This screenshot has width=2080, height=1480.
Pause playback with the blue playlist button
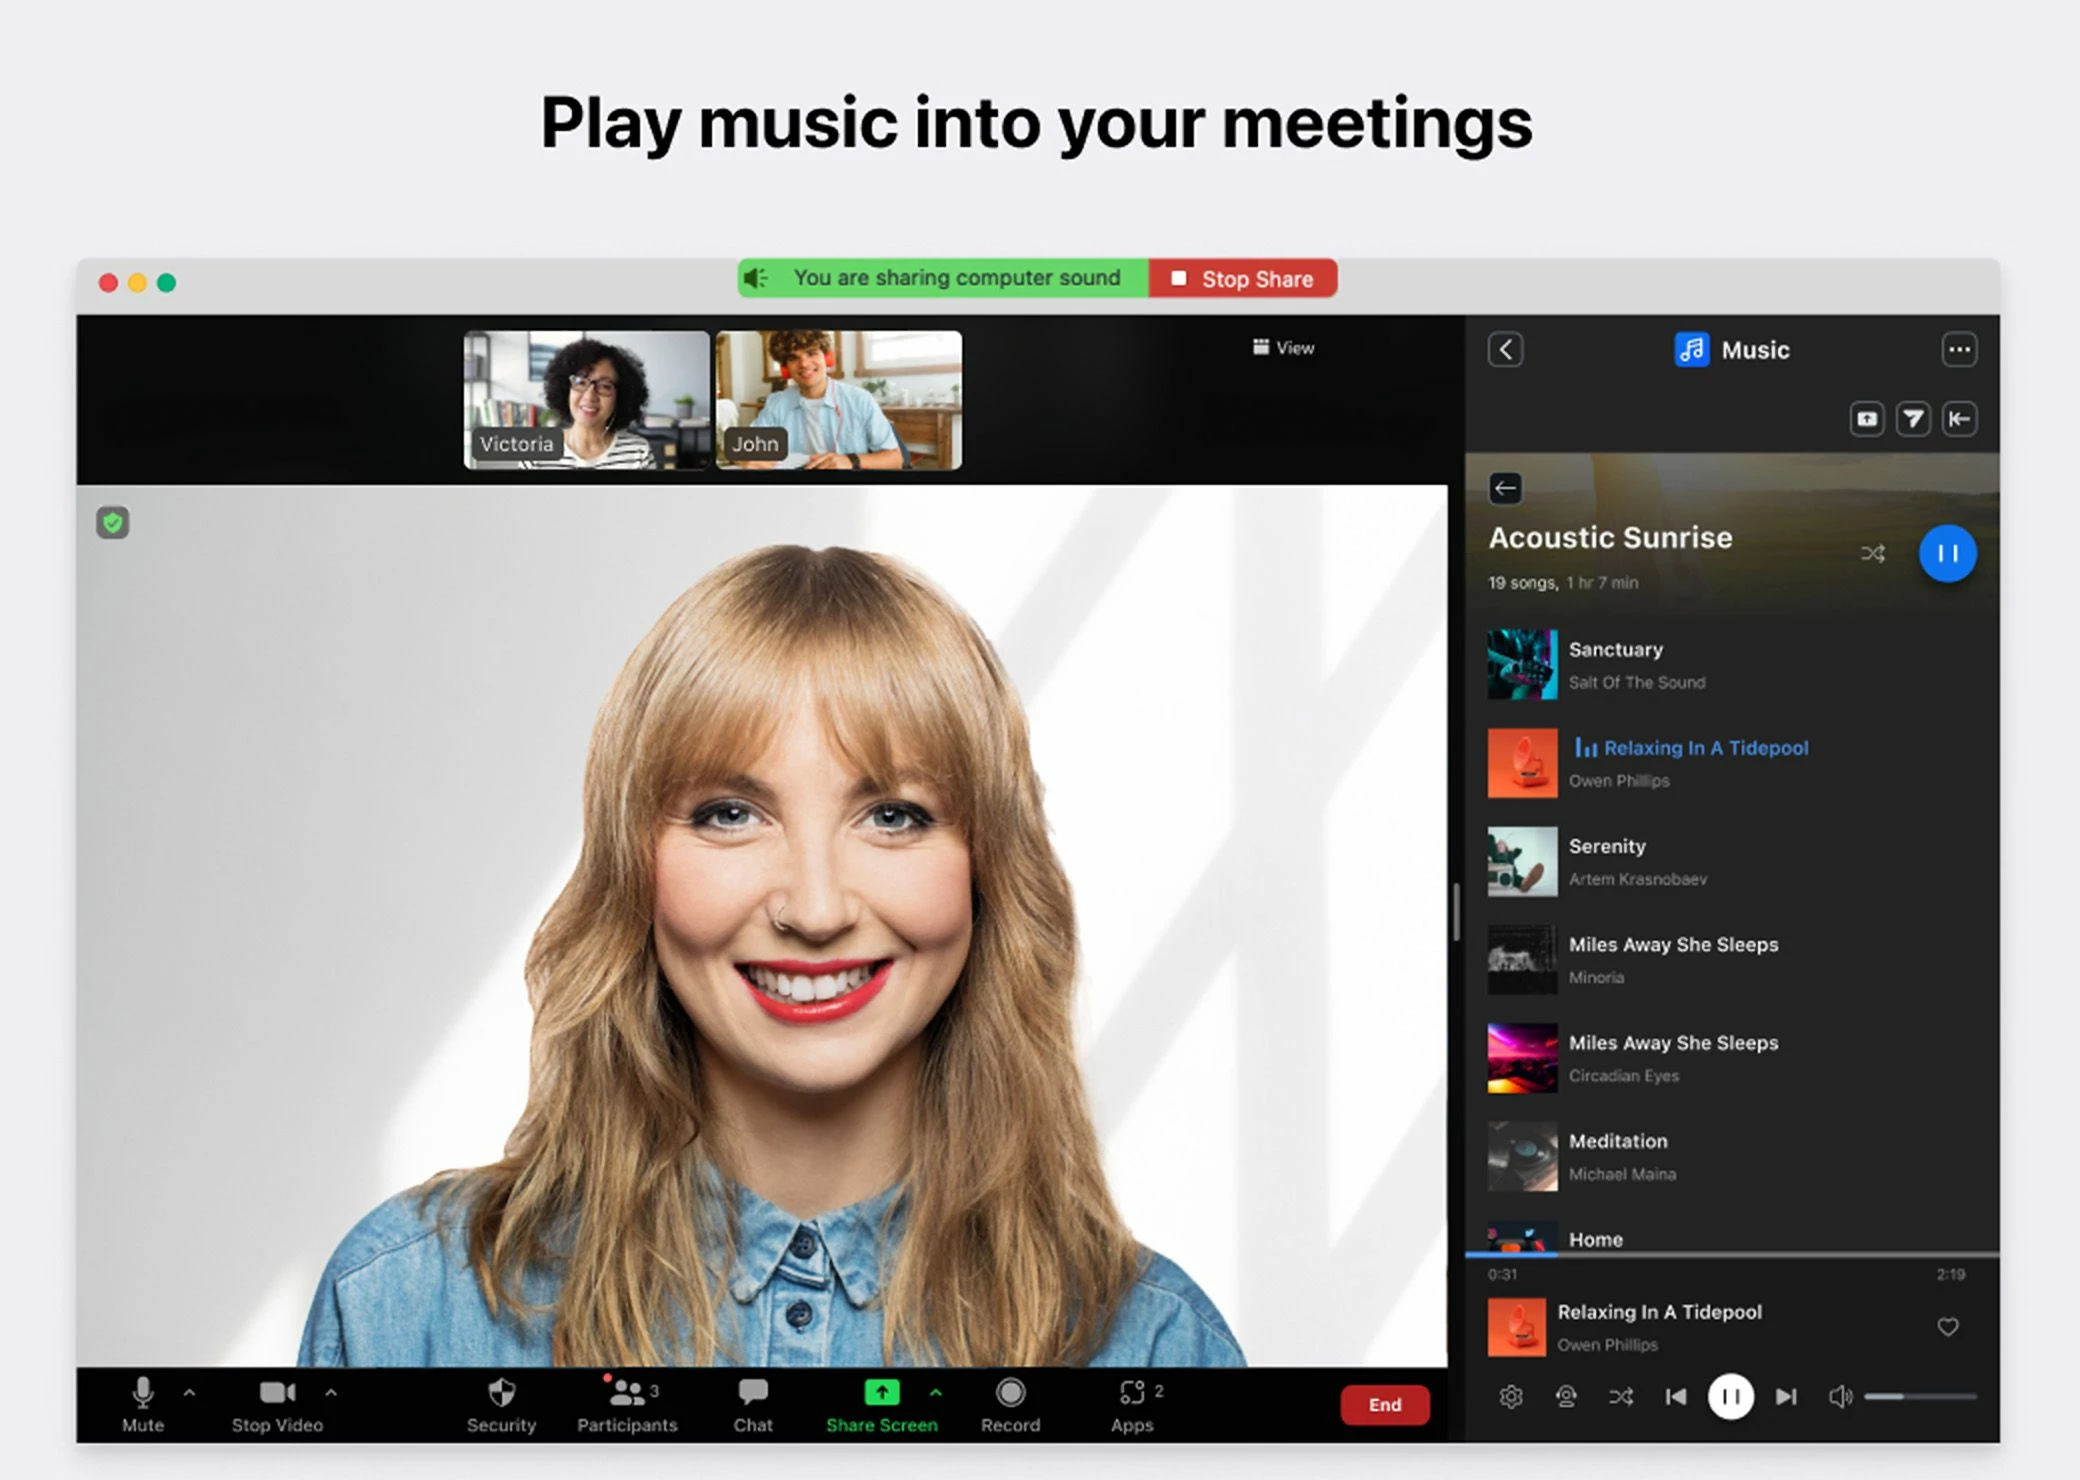(x=1947, y=553)
